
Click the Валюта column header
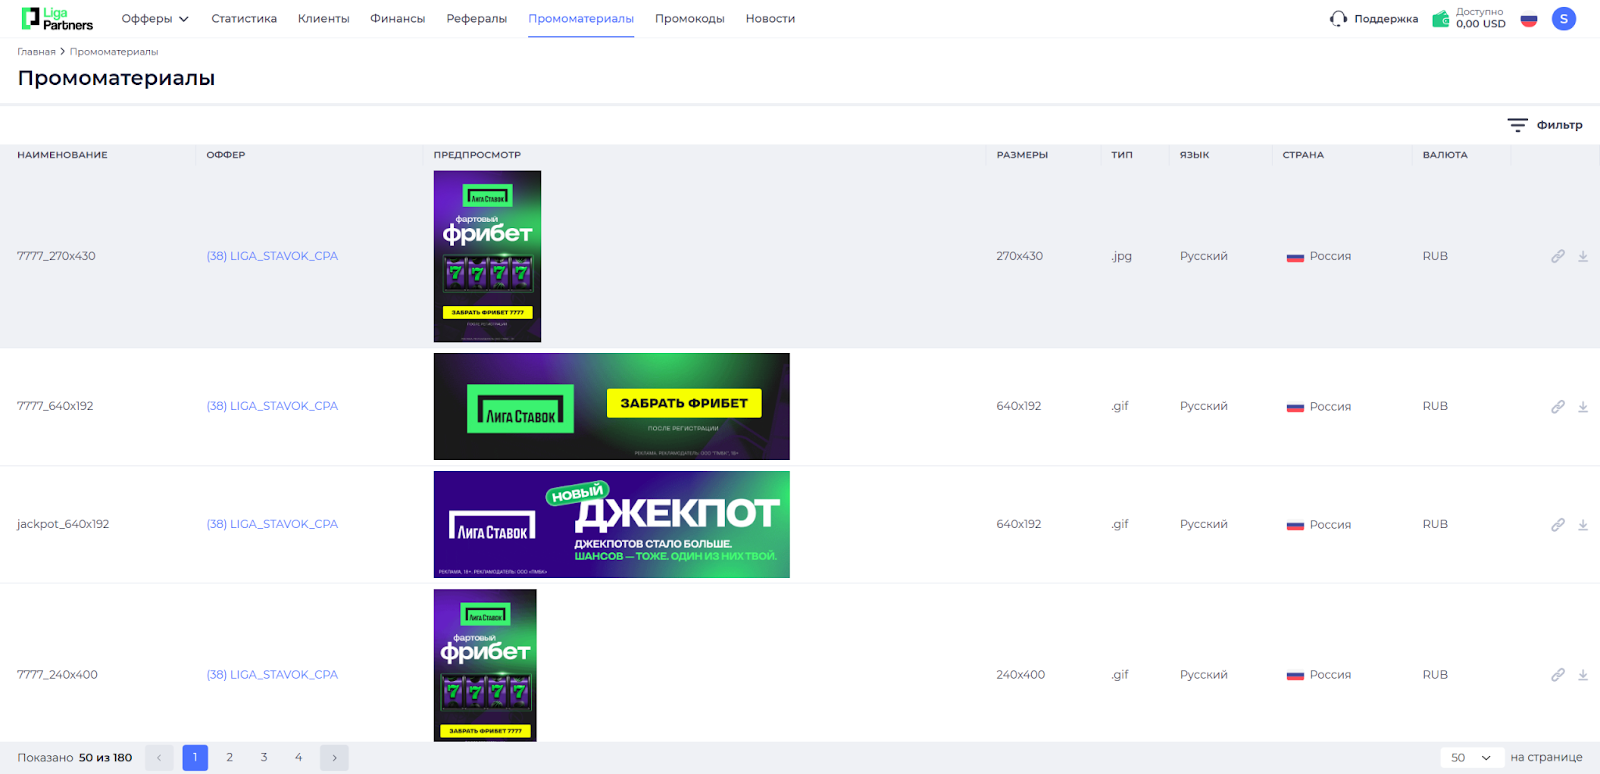click(1445, 155)
